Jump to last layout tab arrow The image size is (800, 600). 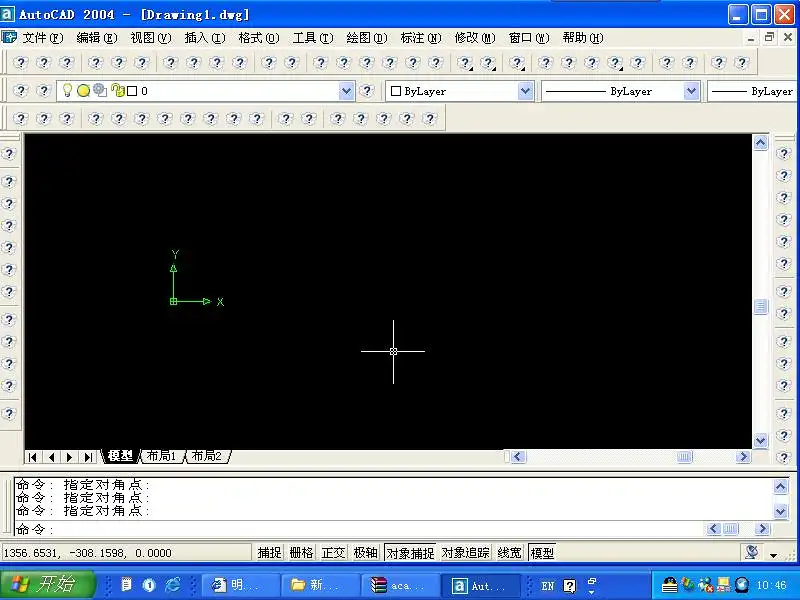click(88, 457)
